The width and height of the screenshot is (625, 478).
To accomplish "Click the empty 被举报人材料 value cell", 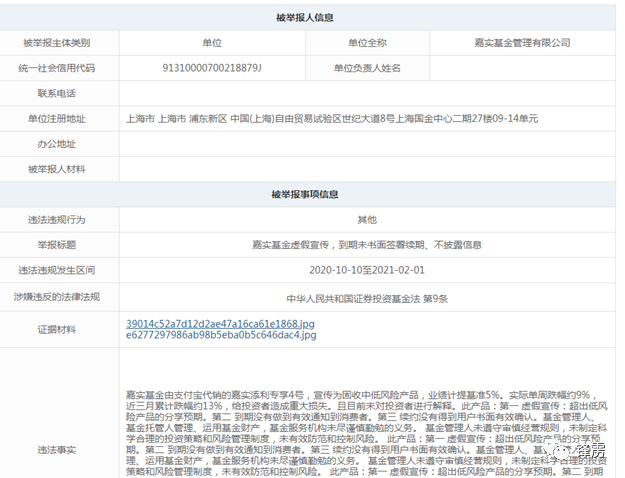I will 367,169.
